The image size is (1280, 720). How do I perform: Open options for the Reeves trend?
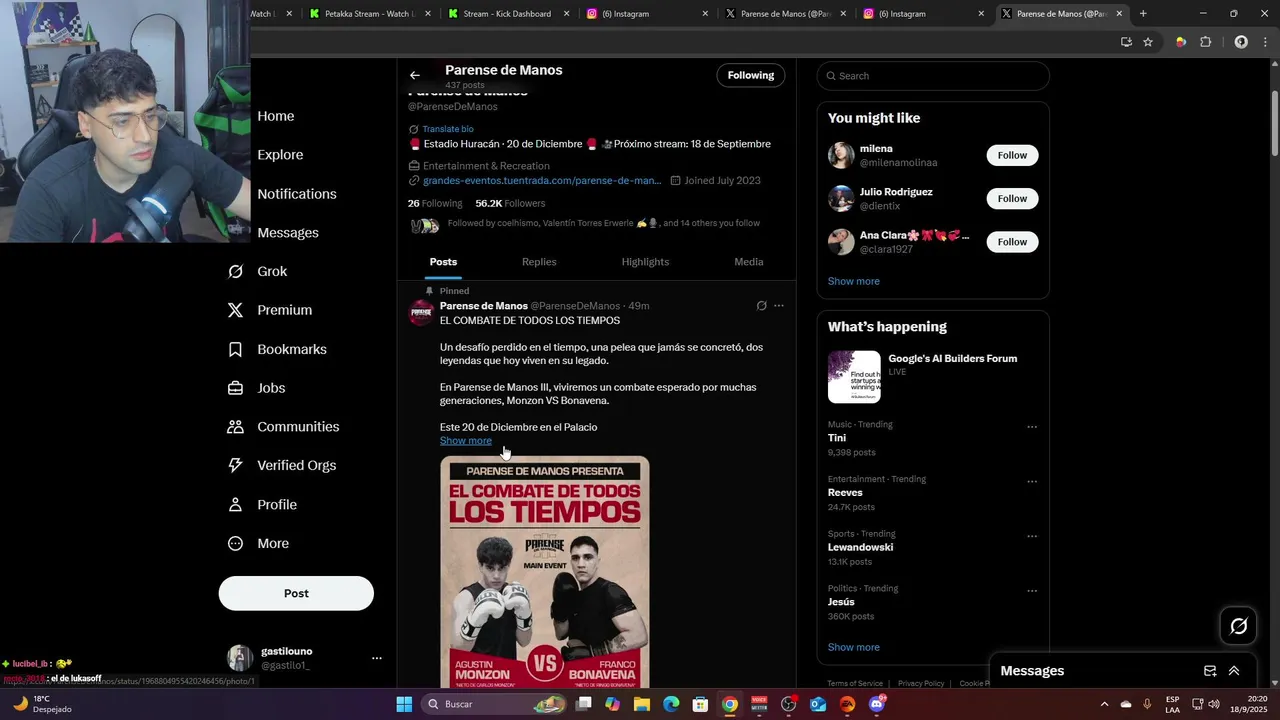pyautogui.click(x=1032, y=482)
